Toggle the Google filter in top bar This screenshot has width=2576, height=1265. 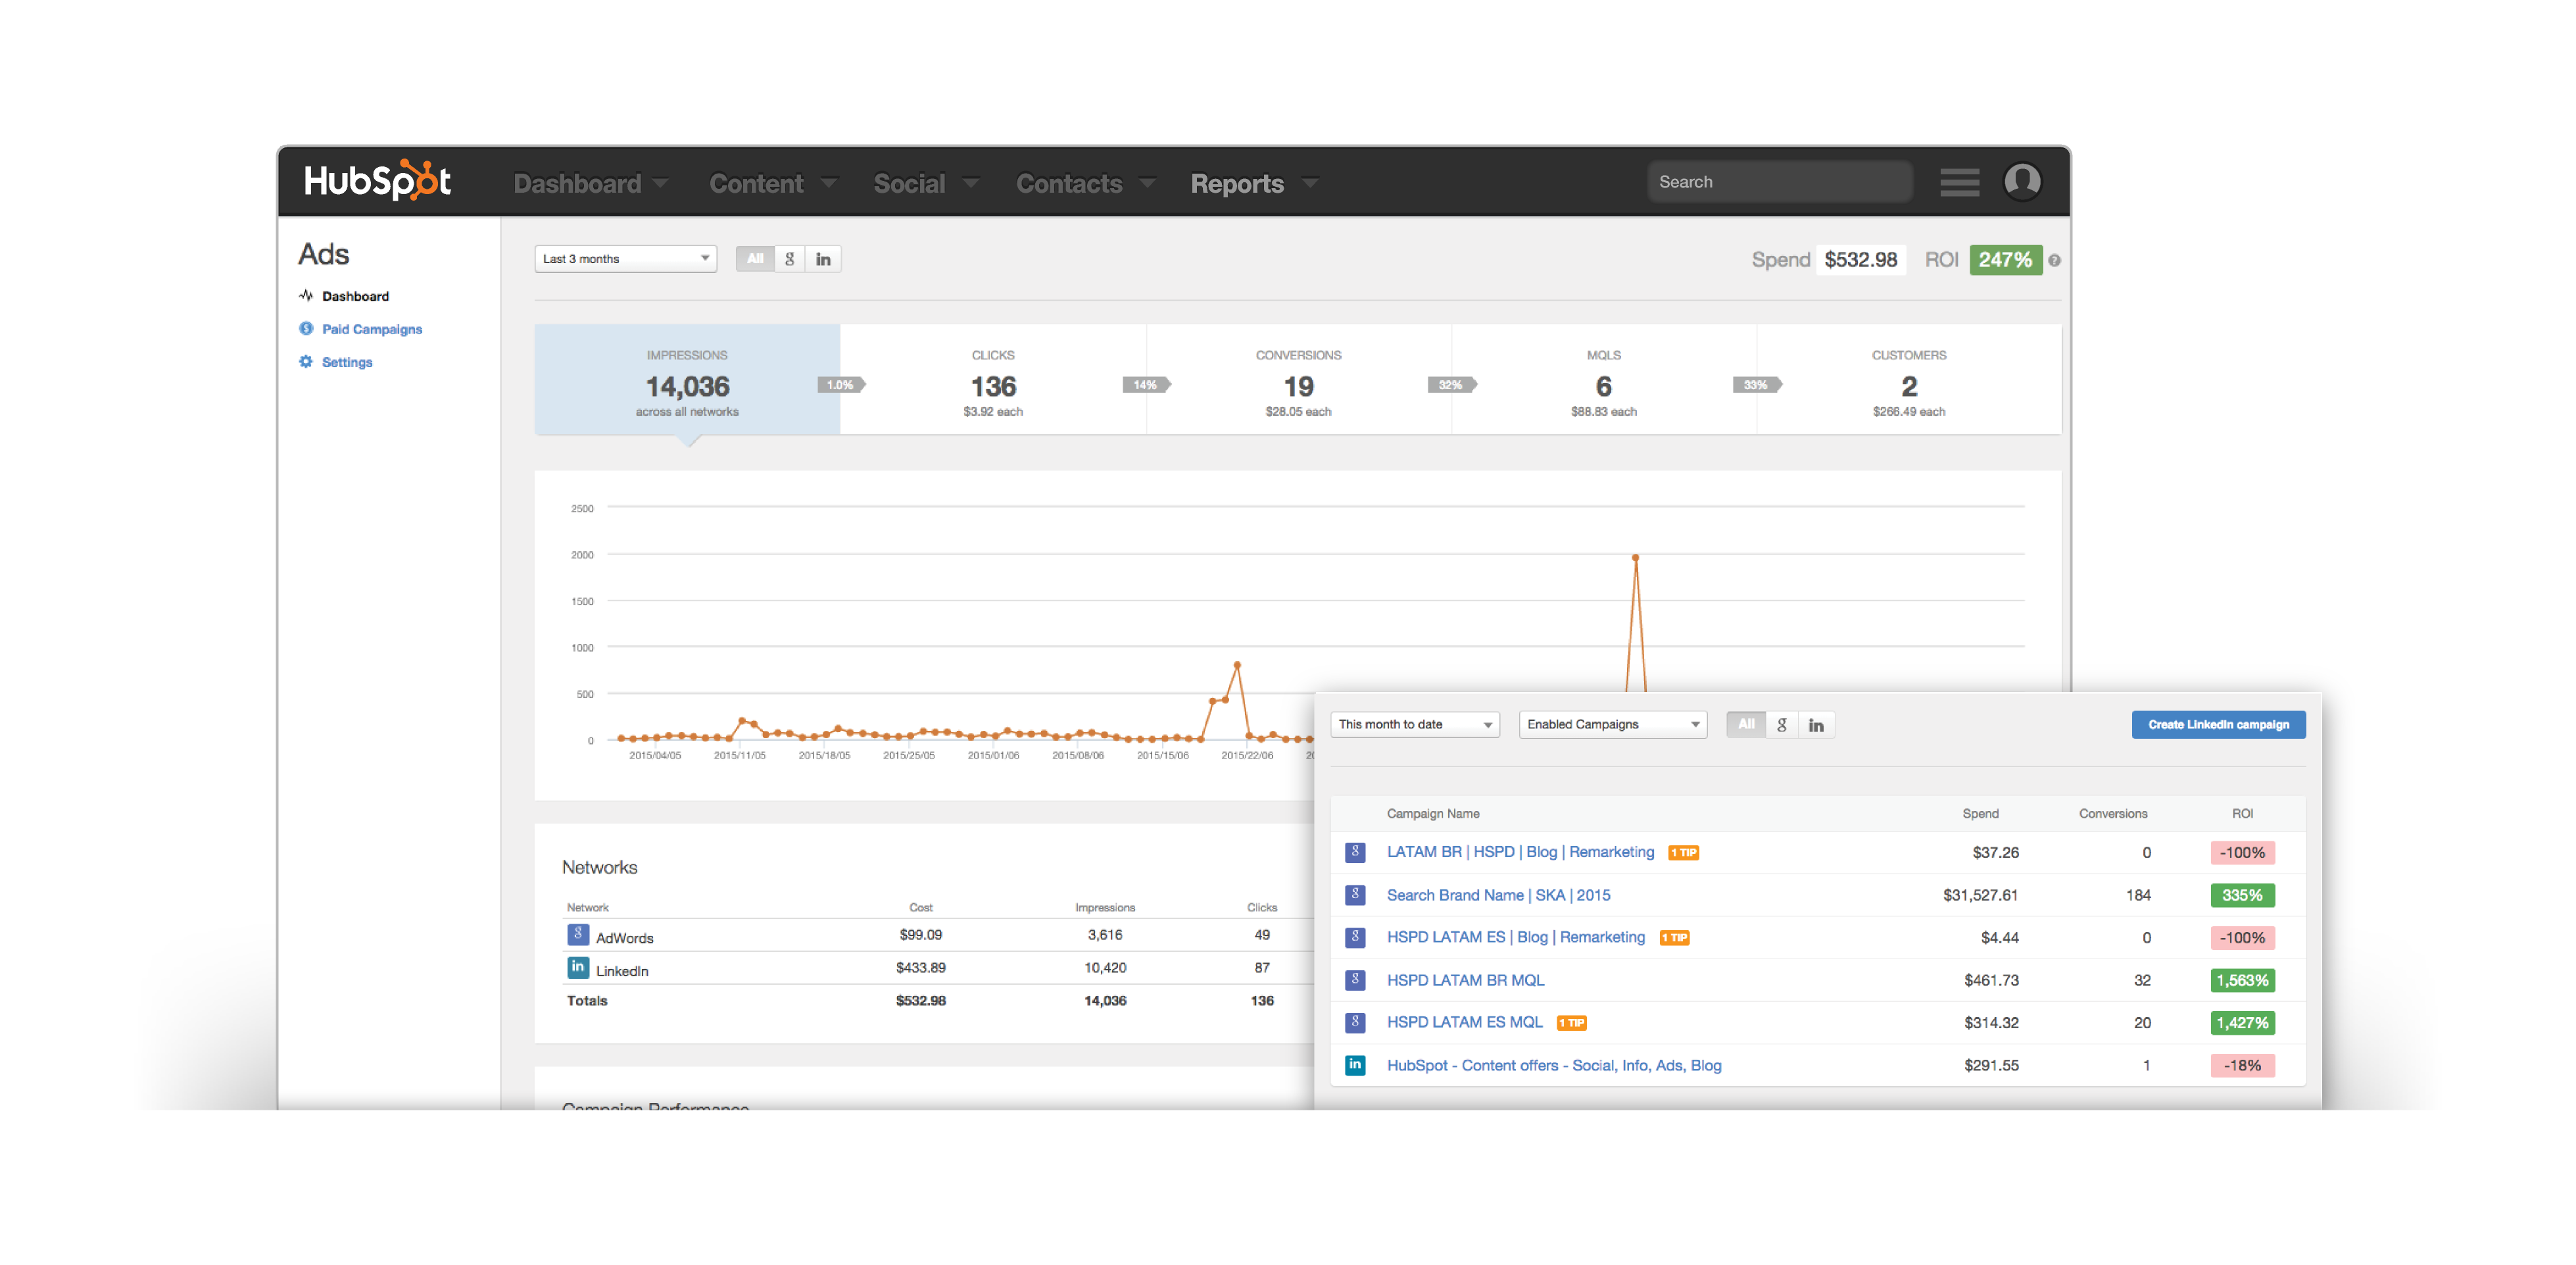point(789,259)
